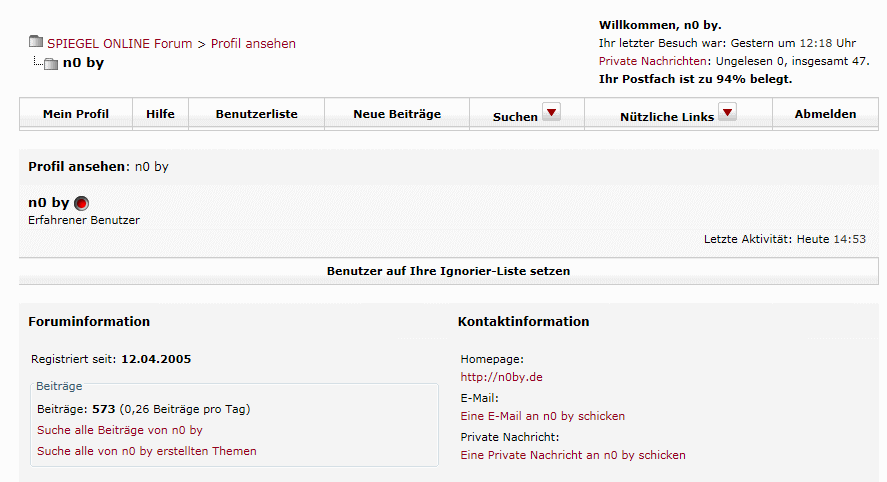Expand the Nützliche Links dropdown arrow
This screenshot has height=482, width=887.
(727, 112)
